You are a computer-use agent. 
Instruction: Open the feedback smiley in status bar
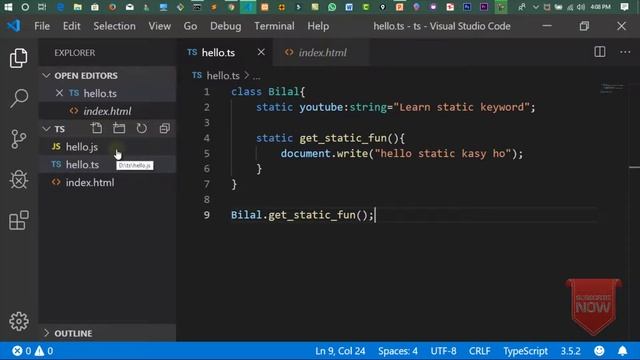pos(599,351)
